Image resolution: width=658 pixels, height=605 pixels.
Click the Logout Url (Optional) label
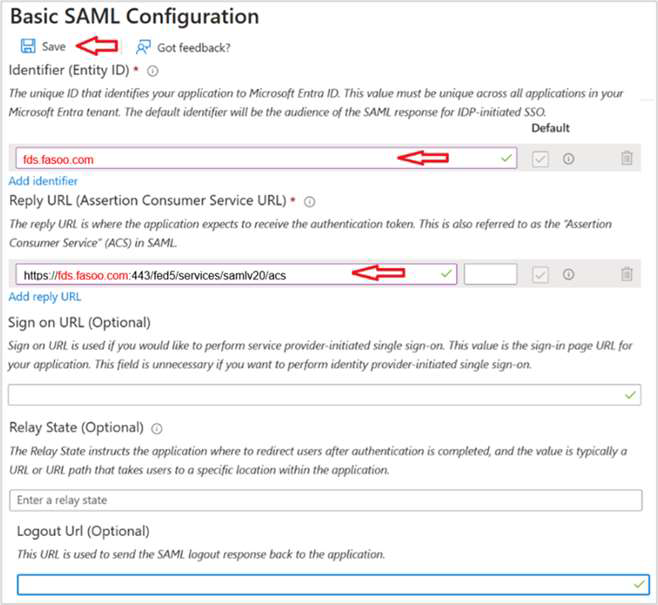coord(83,531)
